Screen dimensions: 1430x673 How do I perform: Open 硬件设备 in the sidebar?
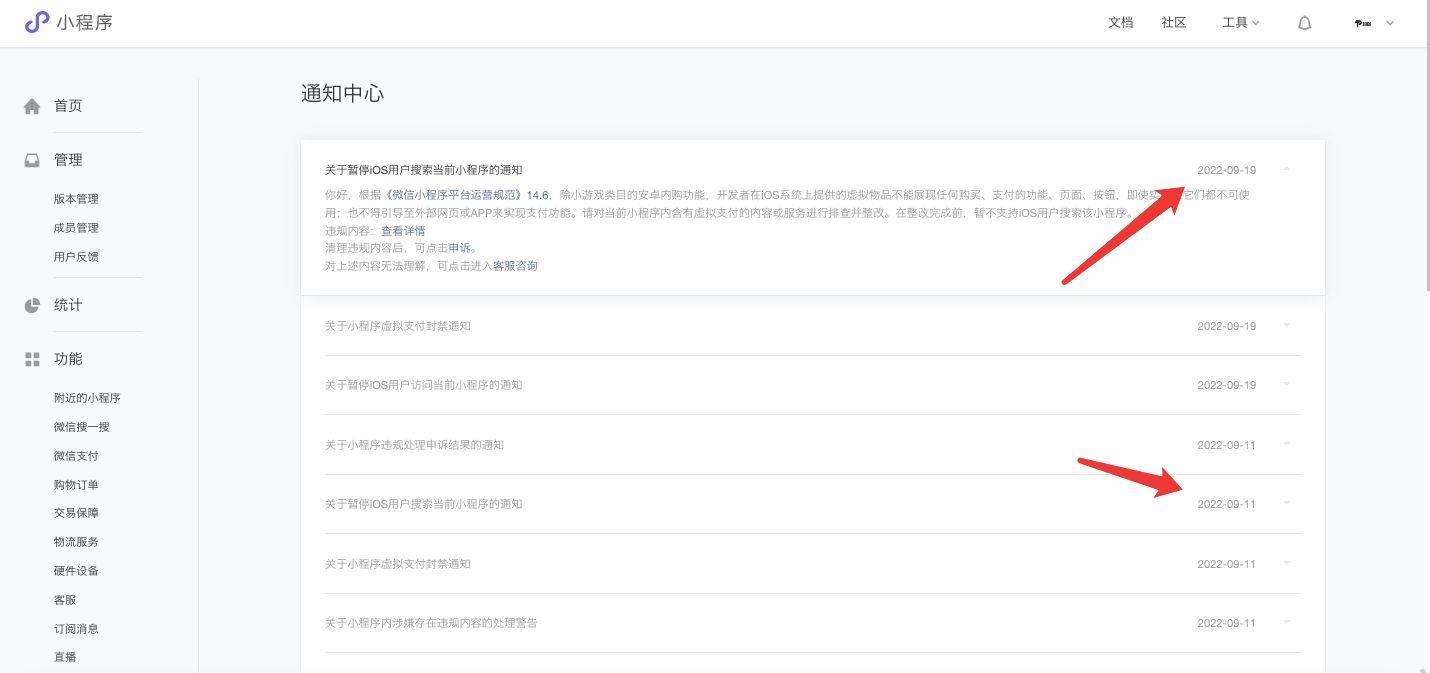click(x=76, y=571)
